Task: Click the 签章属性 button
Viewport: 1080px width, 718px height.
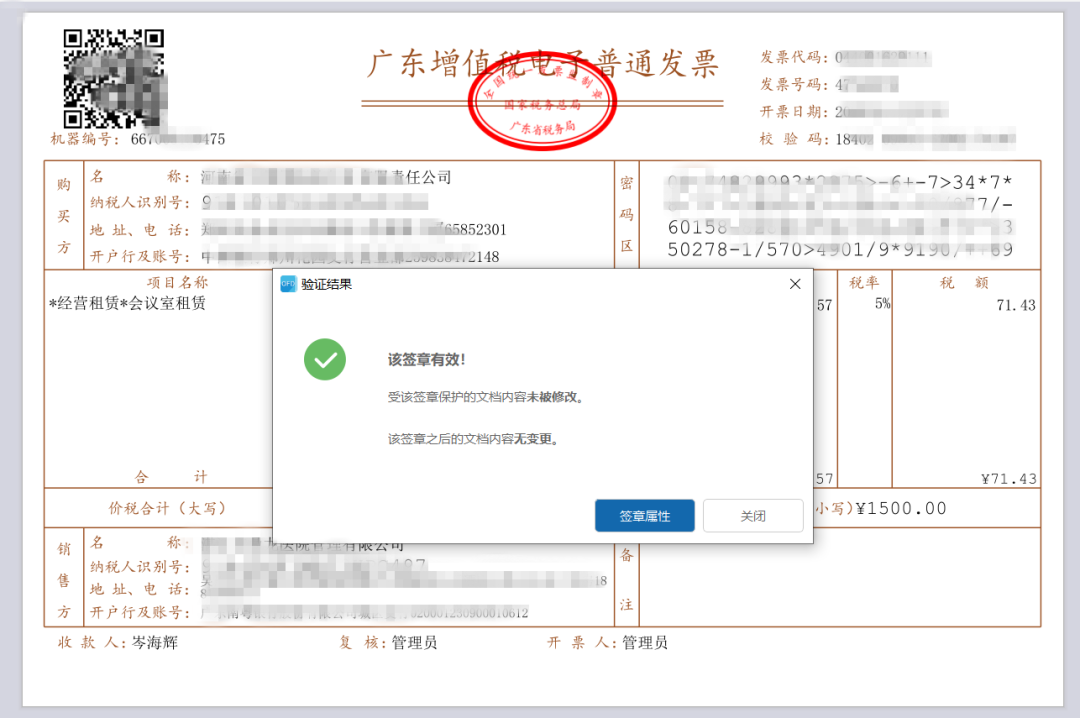Action: (644, 516)
